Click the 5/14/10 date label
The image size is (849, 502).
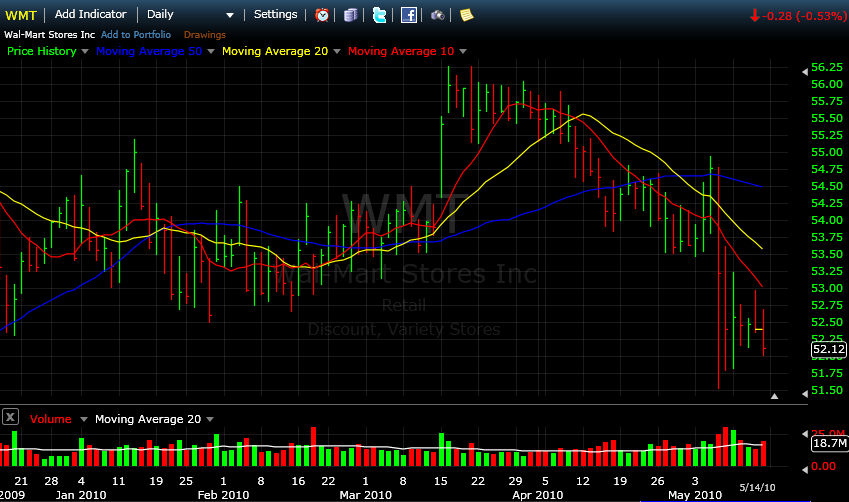pyautogui.click(x=757, y=487)
